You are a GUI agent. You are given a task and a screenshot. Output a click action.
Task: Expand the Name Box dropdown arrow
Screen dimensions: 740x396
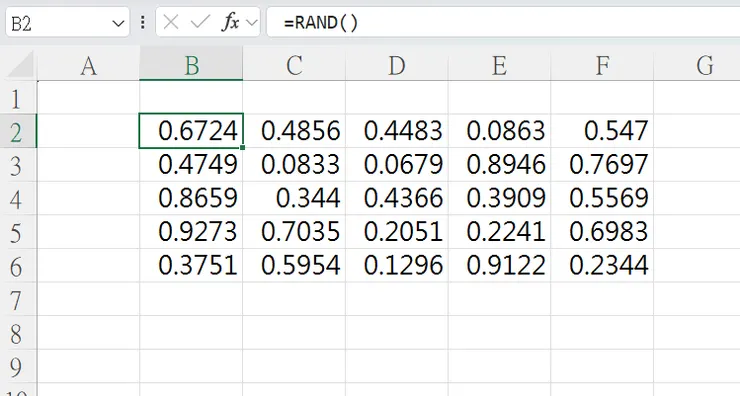tap(118, 23)
